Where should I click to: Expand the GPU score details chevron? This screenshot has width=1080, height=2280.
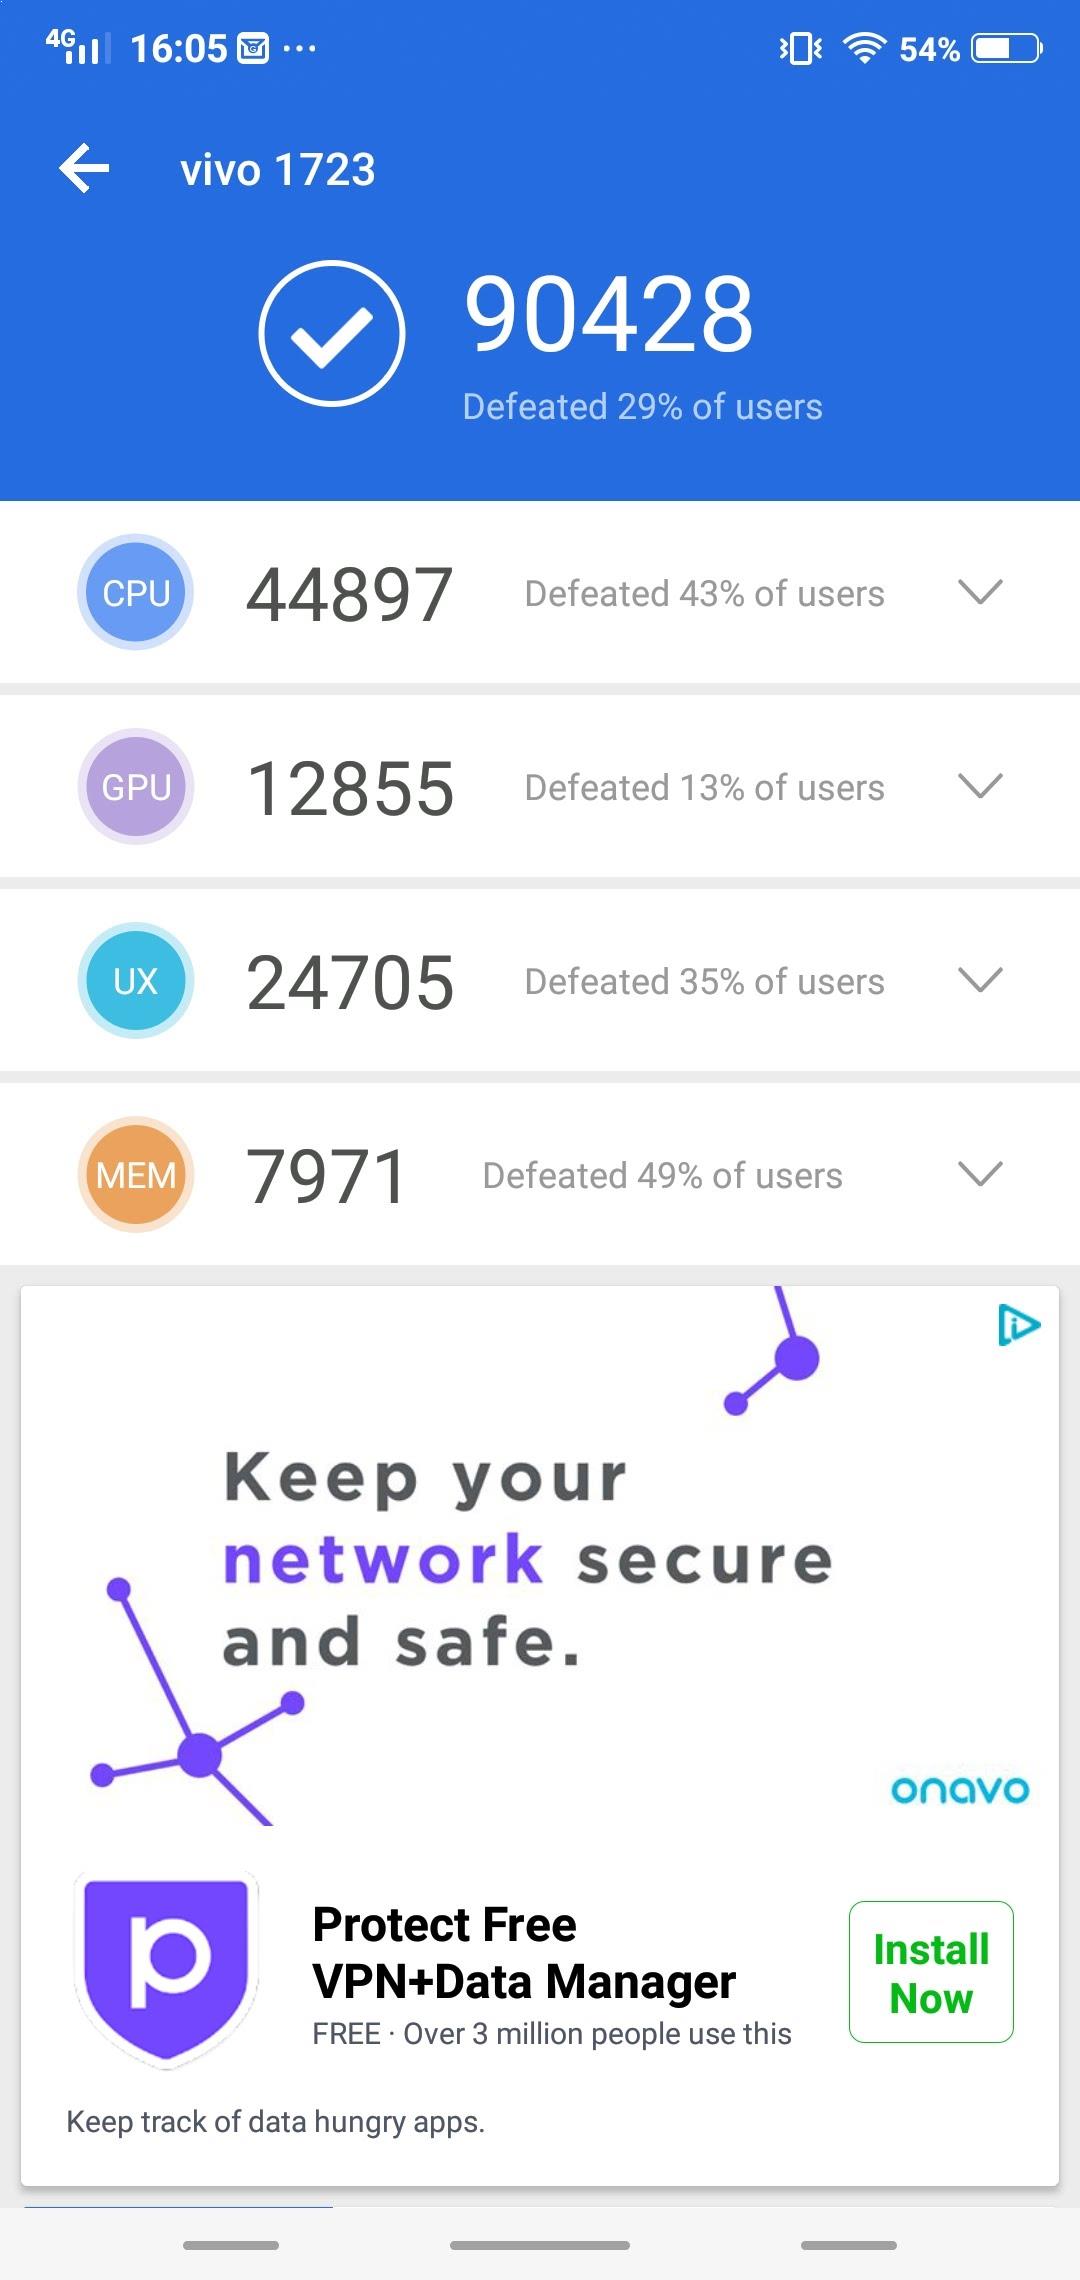click(x=980, y=786)
